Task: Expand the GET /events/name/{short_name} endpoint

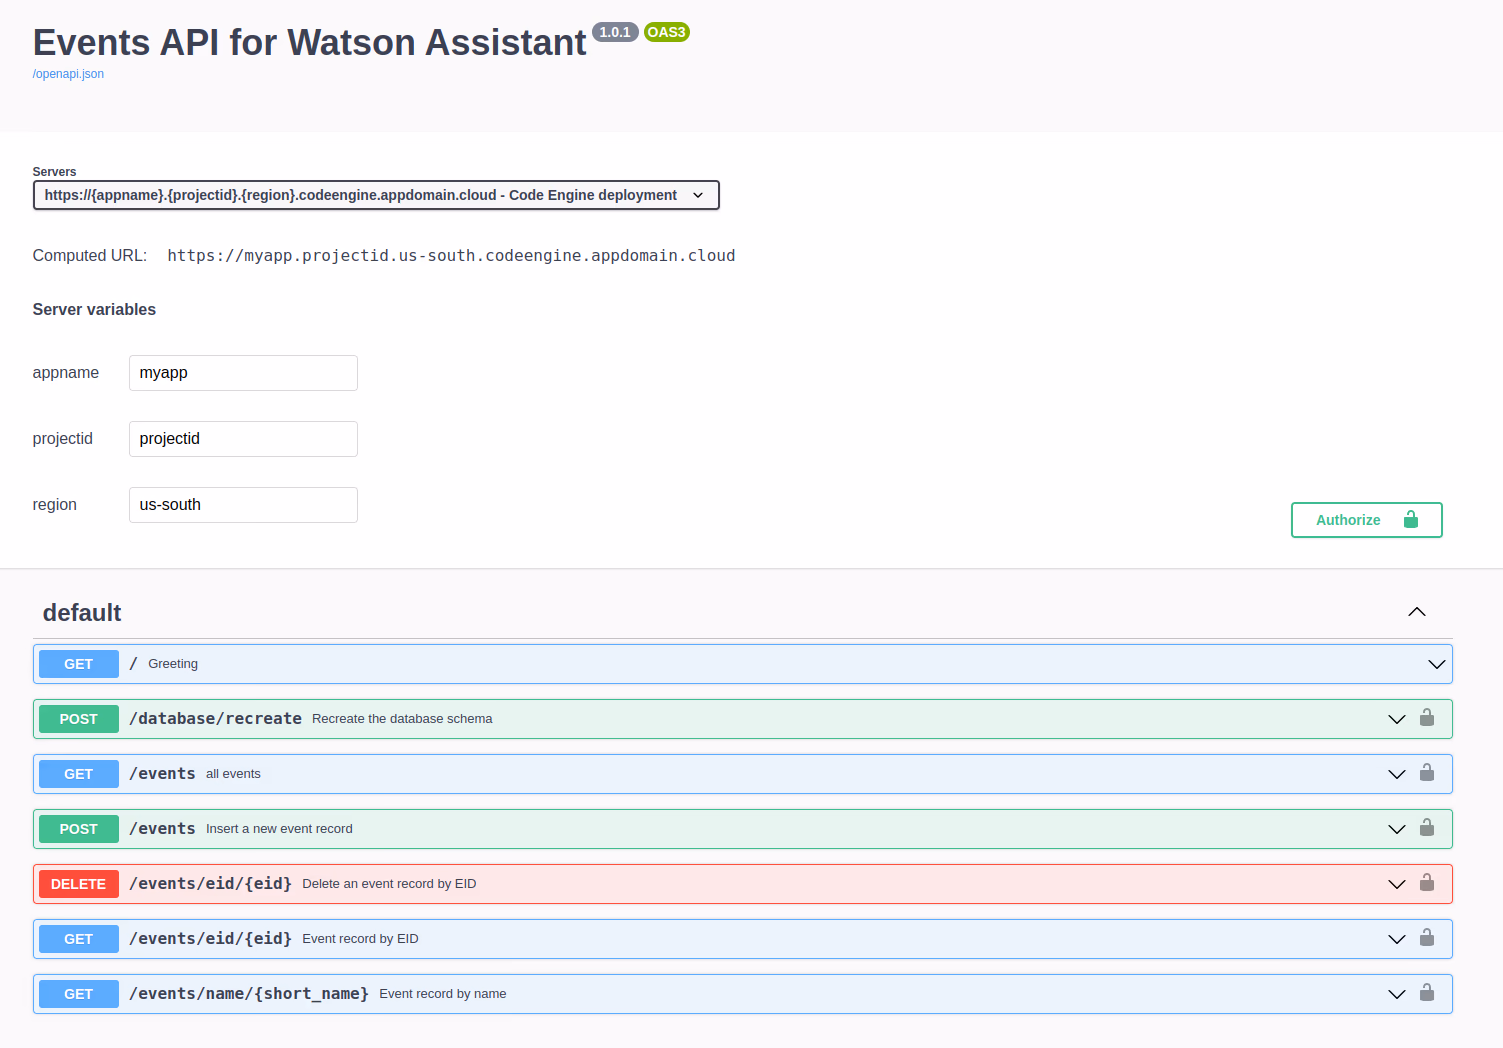Action: tap(1396, 993)
